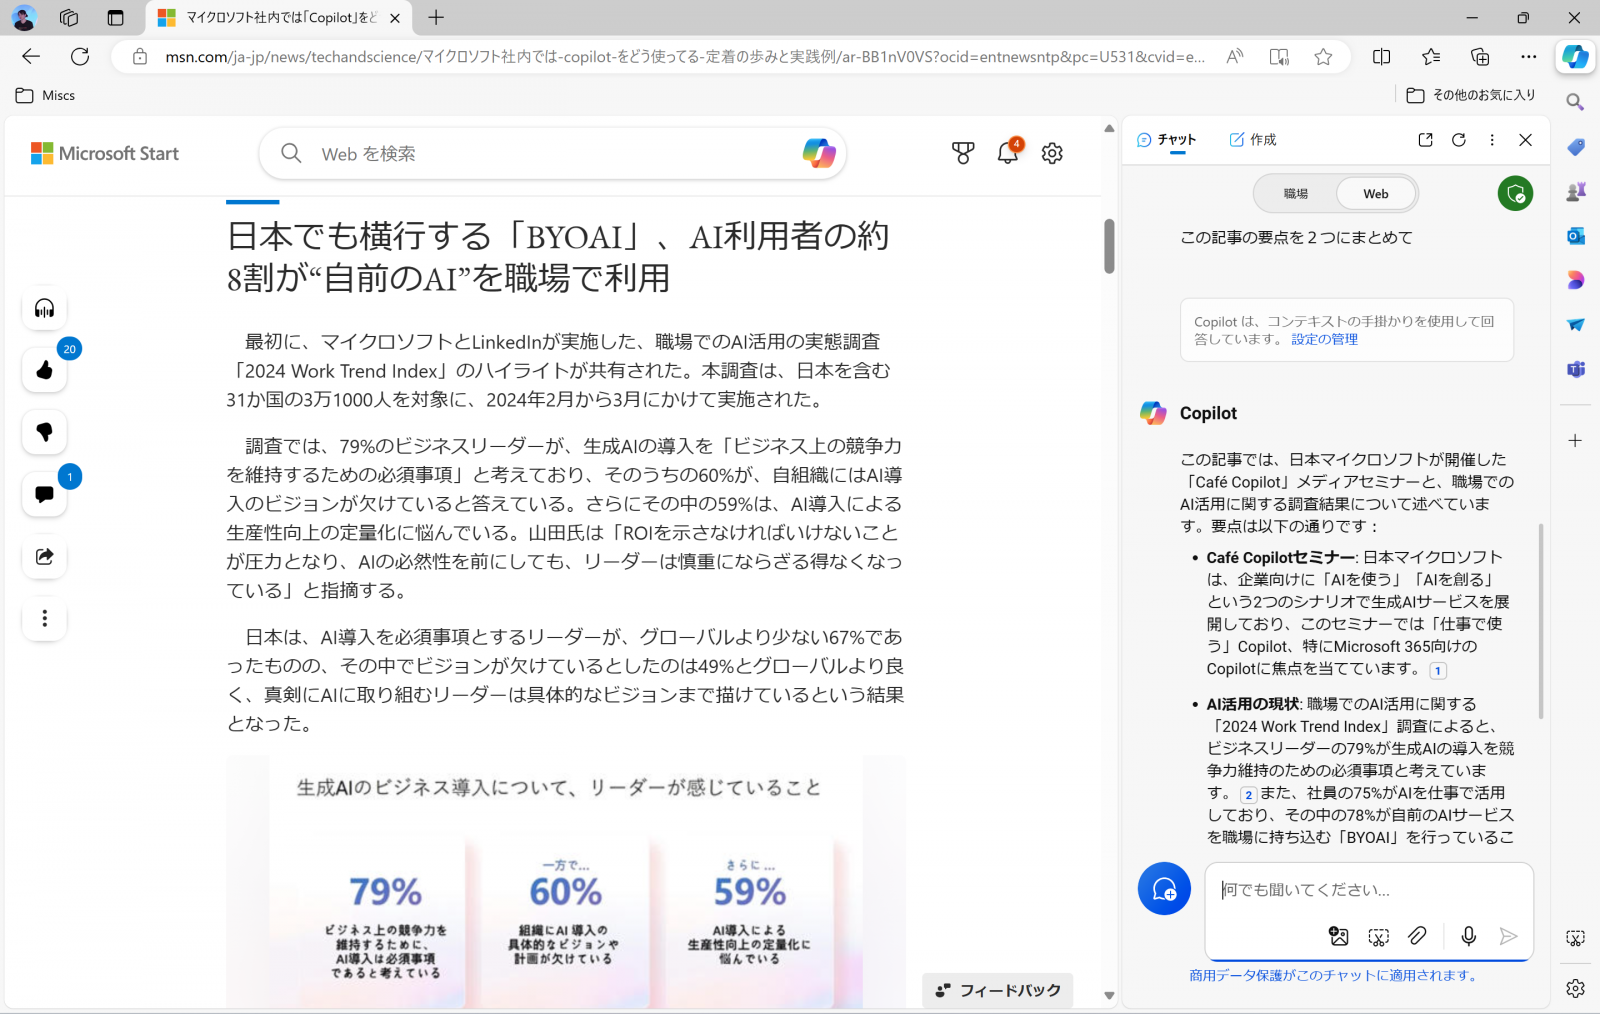Screen dimensions: 1600x1014
Task: Open Outlook from the sidebar
Action: pyautogui.click(x=1575, y=236)
